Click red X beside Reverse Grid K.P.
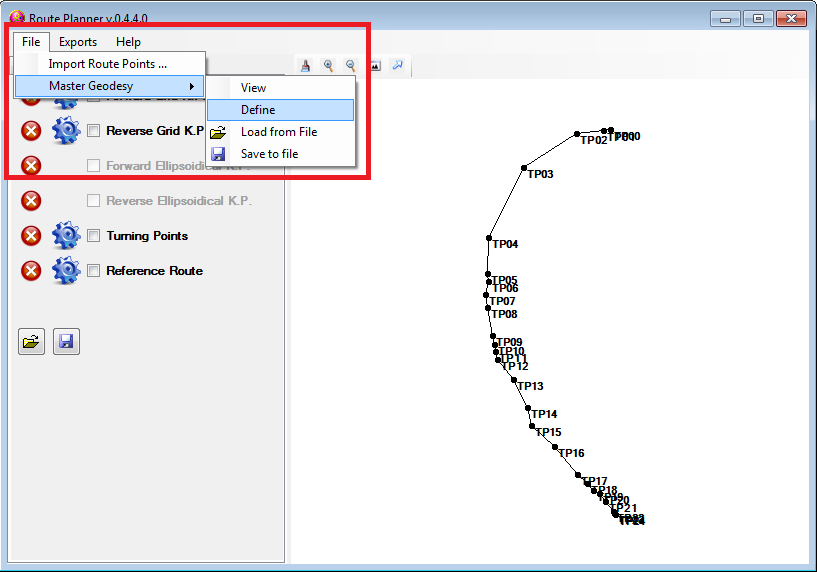 coord(31,131)
